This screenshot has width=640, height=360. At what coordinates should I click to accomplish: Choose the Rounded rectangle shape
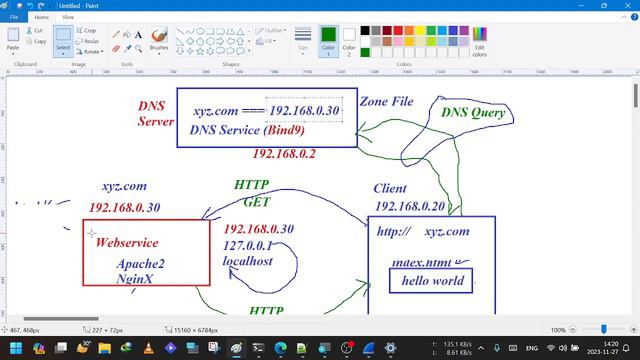pyautogui.click(x=220, y=31)
